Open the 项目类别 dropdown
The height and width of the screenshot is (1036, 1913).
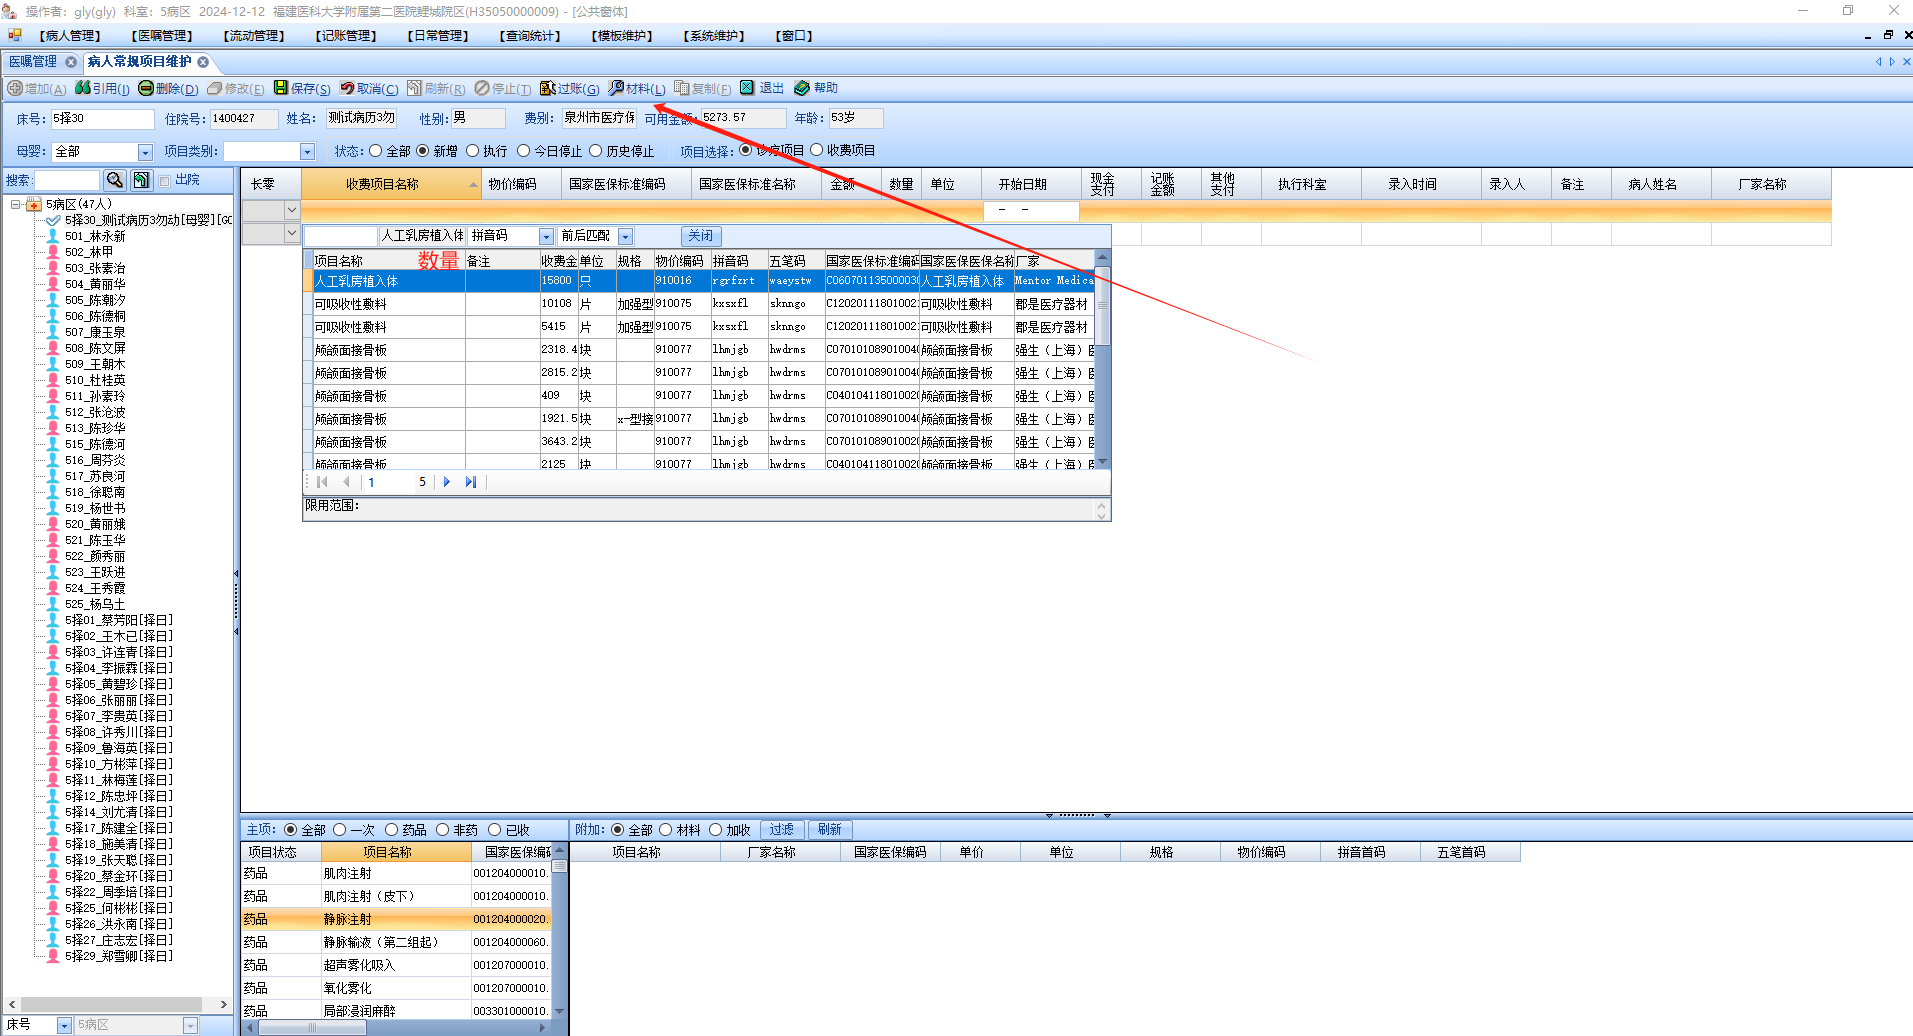tap(307, 152)
